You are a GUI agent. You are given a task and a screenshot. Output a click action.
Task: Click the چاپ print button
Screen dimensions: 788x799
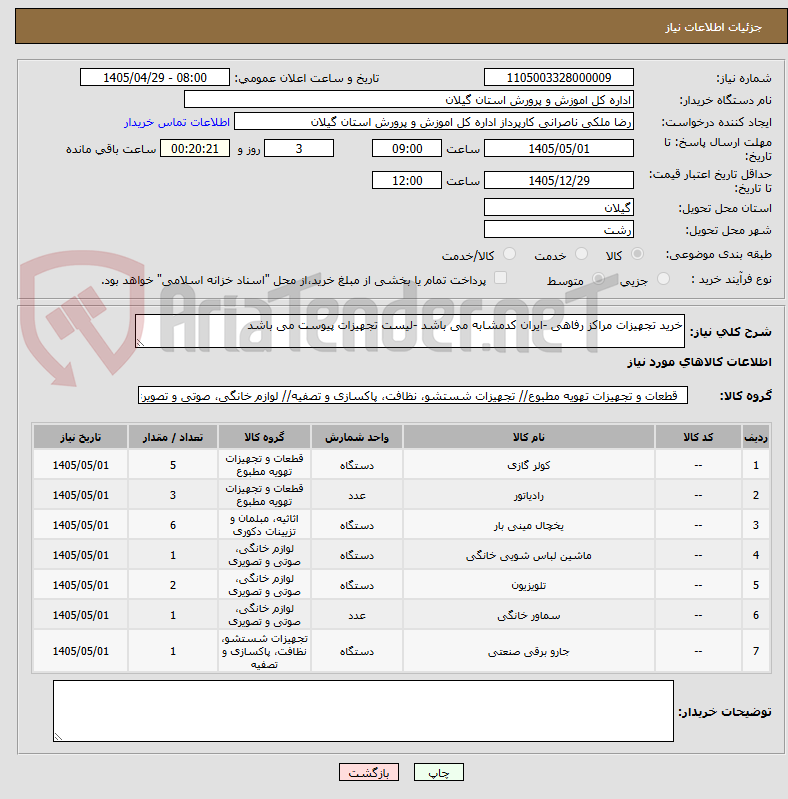coord(439,772)
